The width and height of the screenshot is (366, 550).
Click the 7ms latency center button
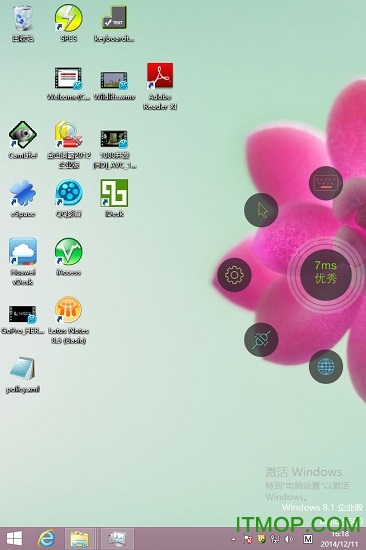point(326,275)
